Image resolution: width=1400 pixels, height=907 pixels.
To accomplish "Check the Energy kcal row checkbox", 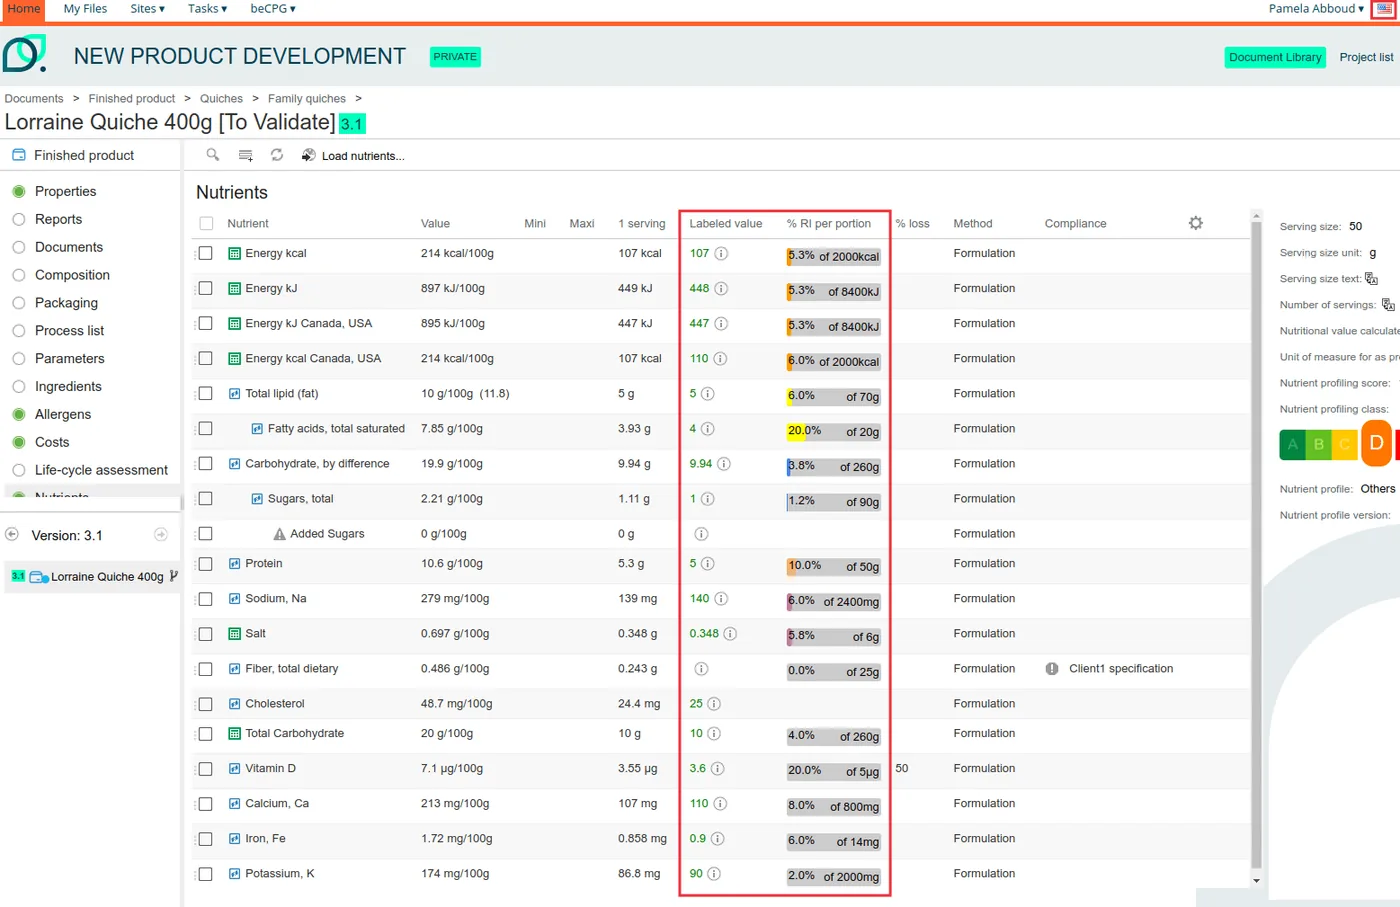I will point(206,254).
